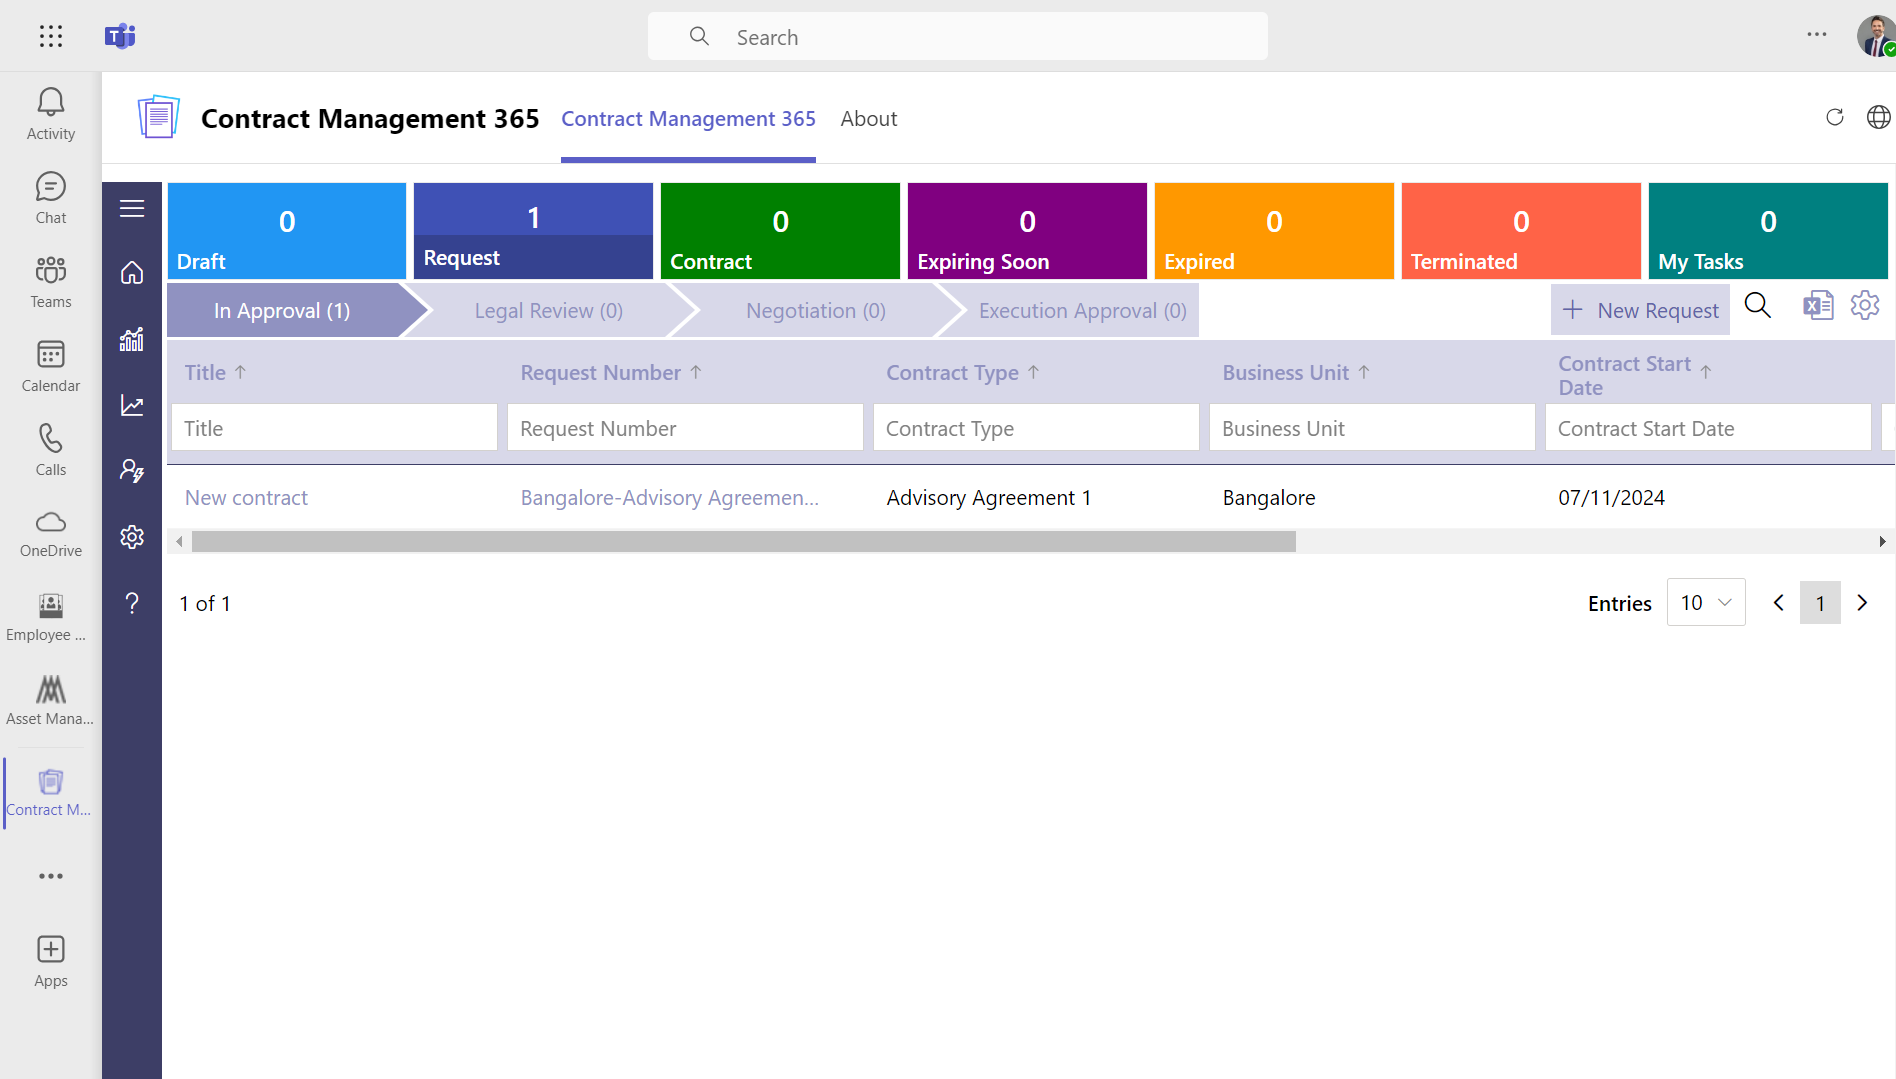Click the Teams Search box
This screenshot has height=1079, width=1896.
(958, 37)
